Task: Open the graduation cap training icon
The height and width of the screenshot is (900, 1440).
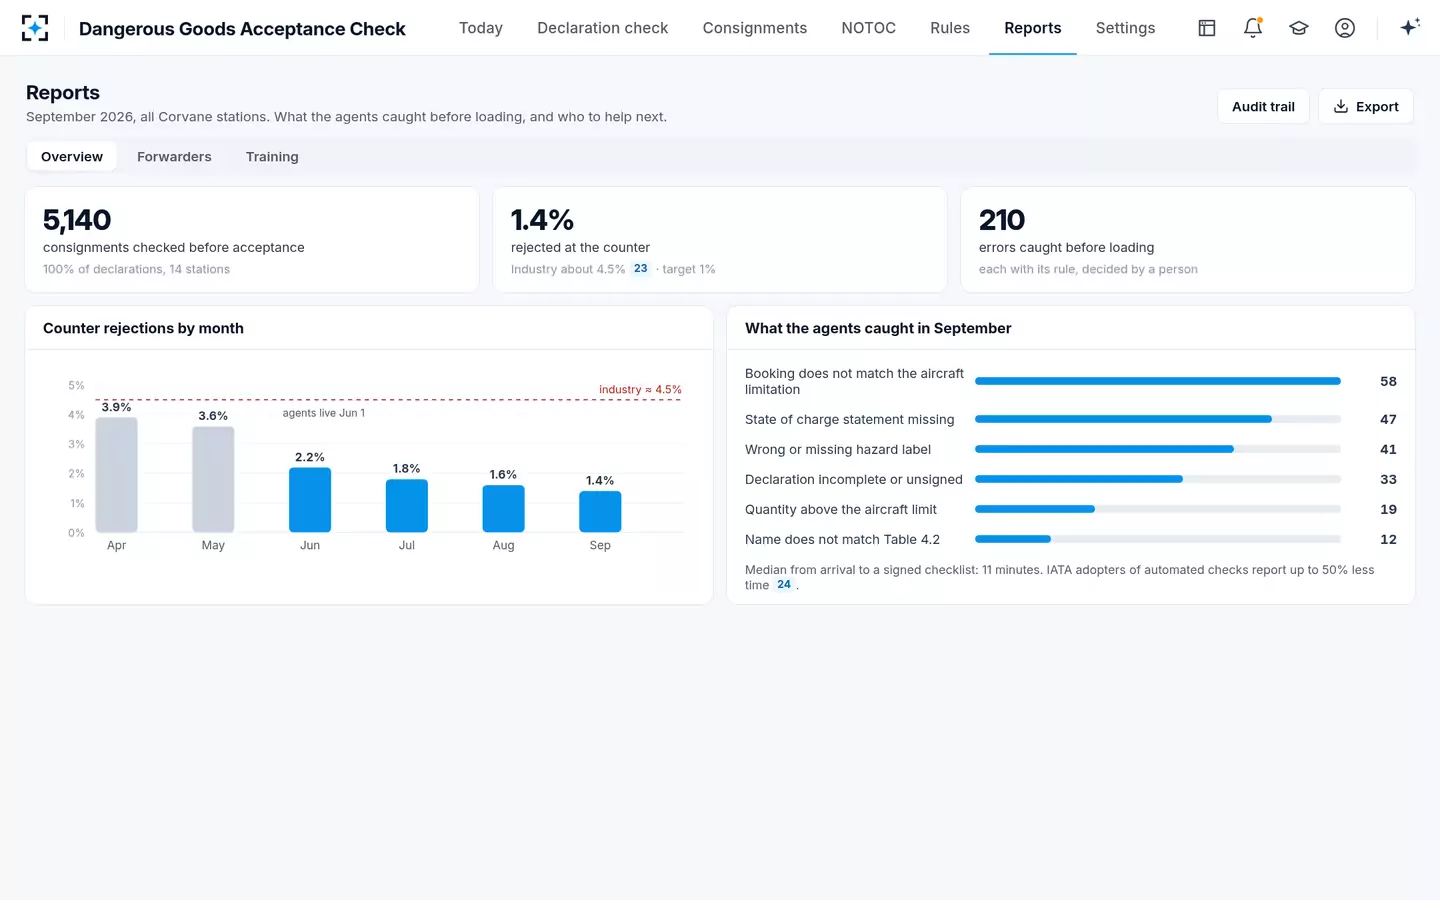Action: 1299,28
